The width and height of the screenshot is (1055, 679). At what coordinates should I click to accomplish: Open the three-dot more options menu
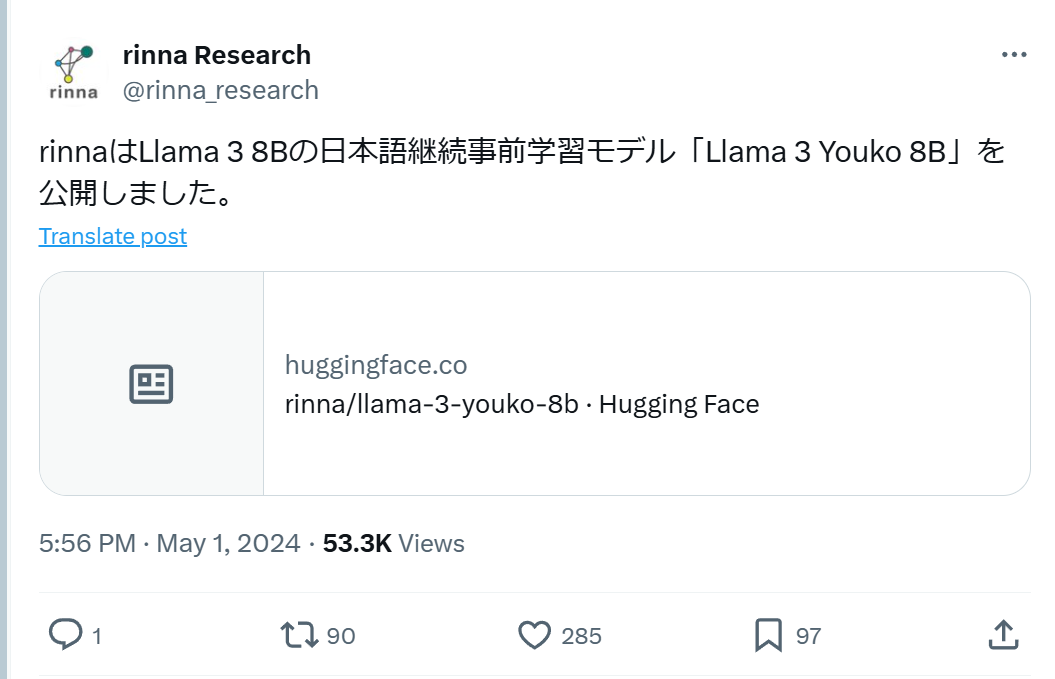pos(1013,55)
